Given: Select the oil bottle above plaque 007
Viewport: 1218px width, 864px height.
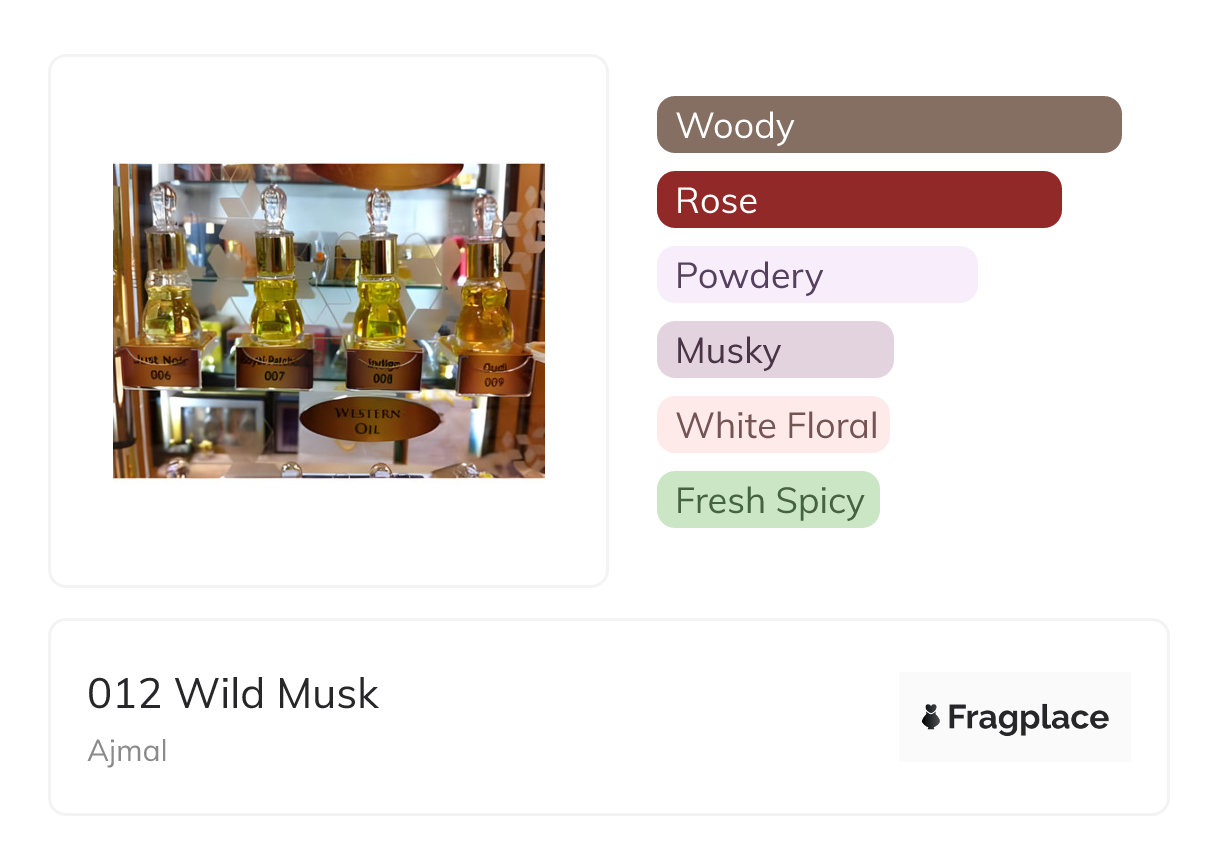Looking at the screenshot, I should (276, 265).
